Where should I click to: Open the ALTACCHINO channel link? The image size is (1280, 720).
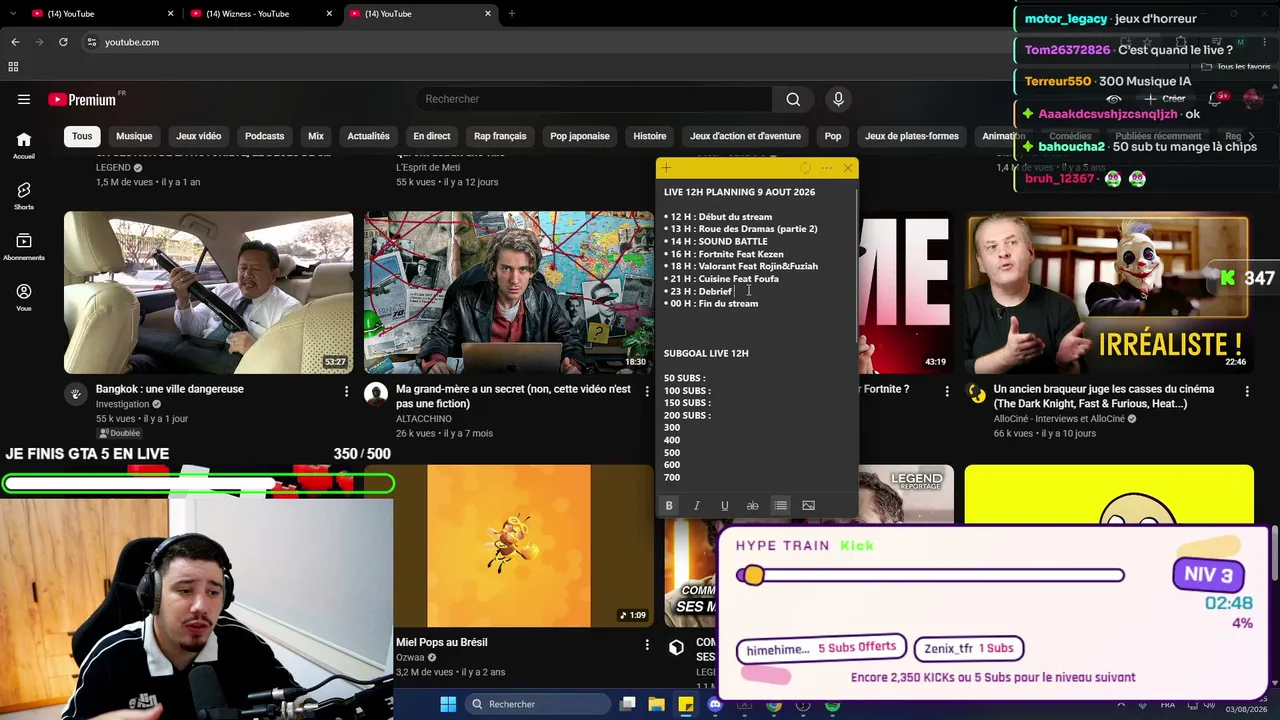[424, 419]
